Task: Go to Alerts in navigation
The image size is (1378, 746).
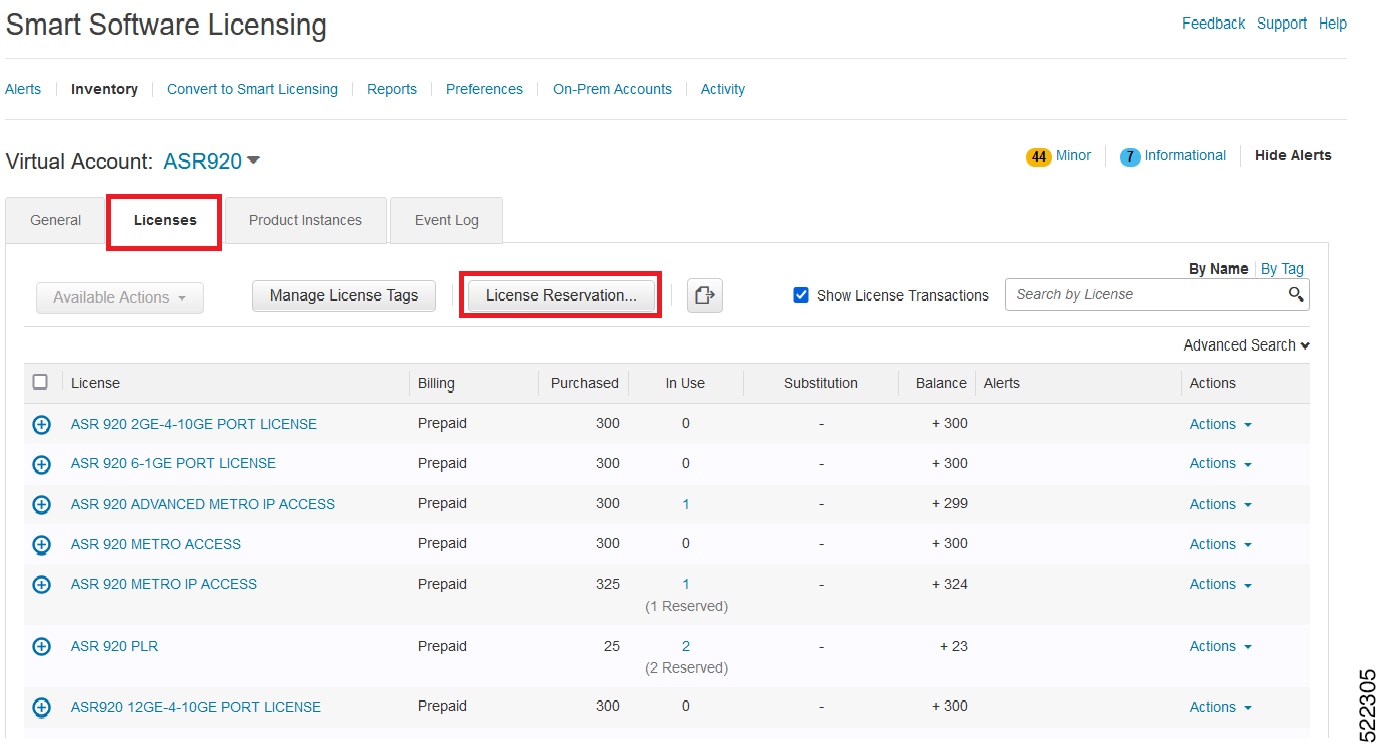Action: 23,89
